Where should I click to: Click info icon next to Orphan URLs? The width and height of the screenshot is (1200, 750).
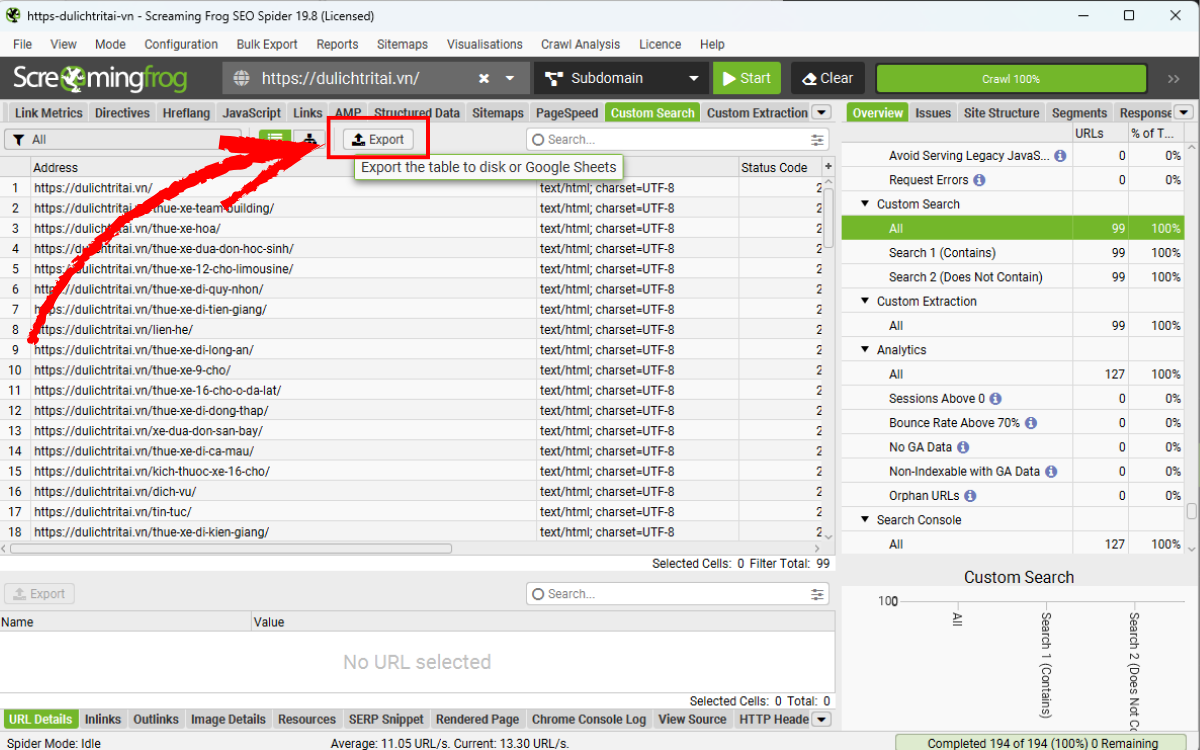pyautogui.click(x=970, y=496)
